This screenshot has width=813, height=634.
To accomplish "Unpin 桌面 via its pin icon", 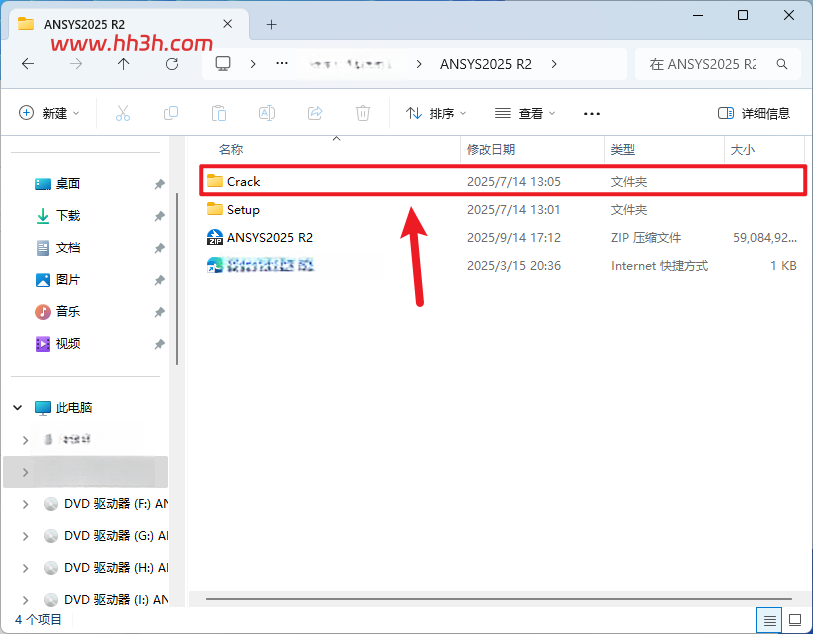I will point(160,184).
